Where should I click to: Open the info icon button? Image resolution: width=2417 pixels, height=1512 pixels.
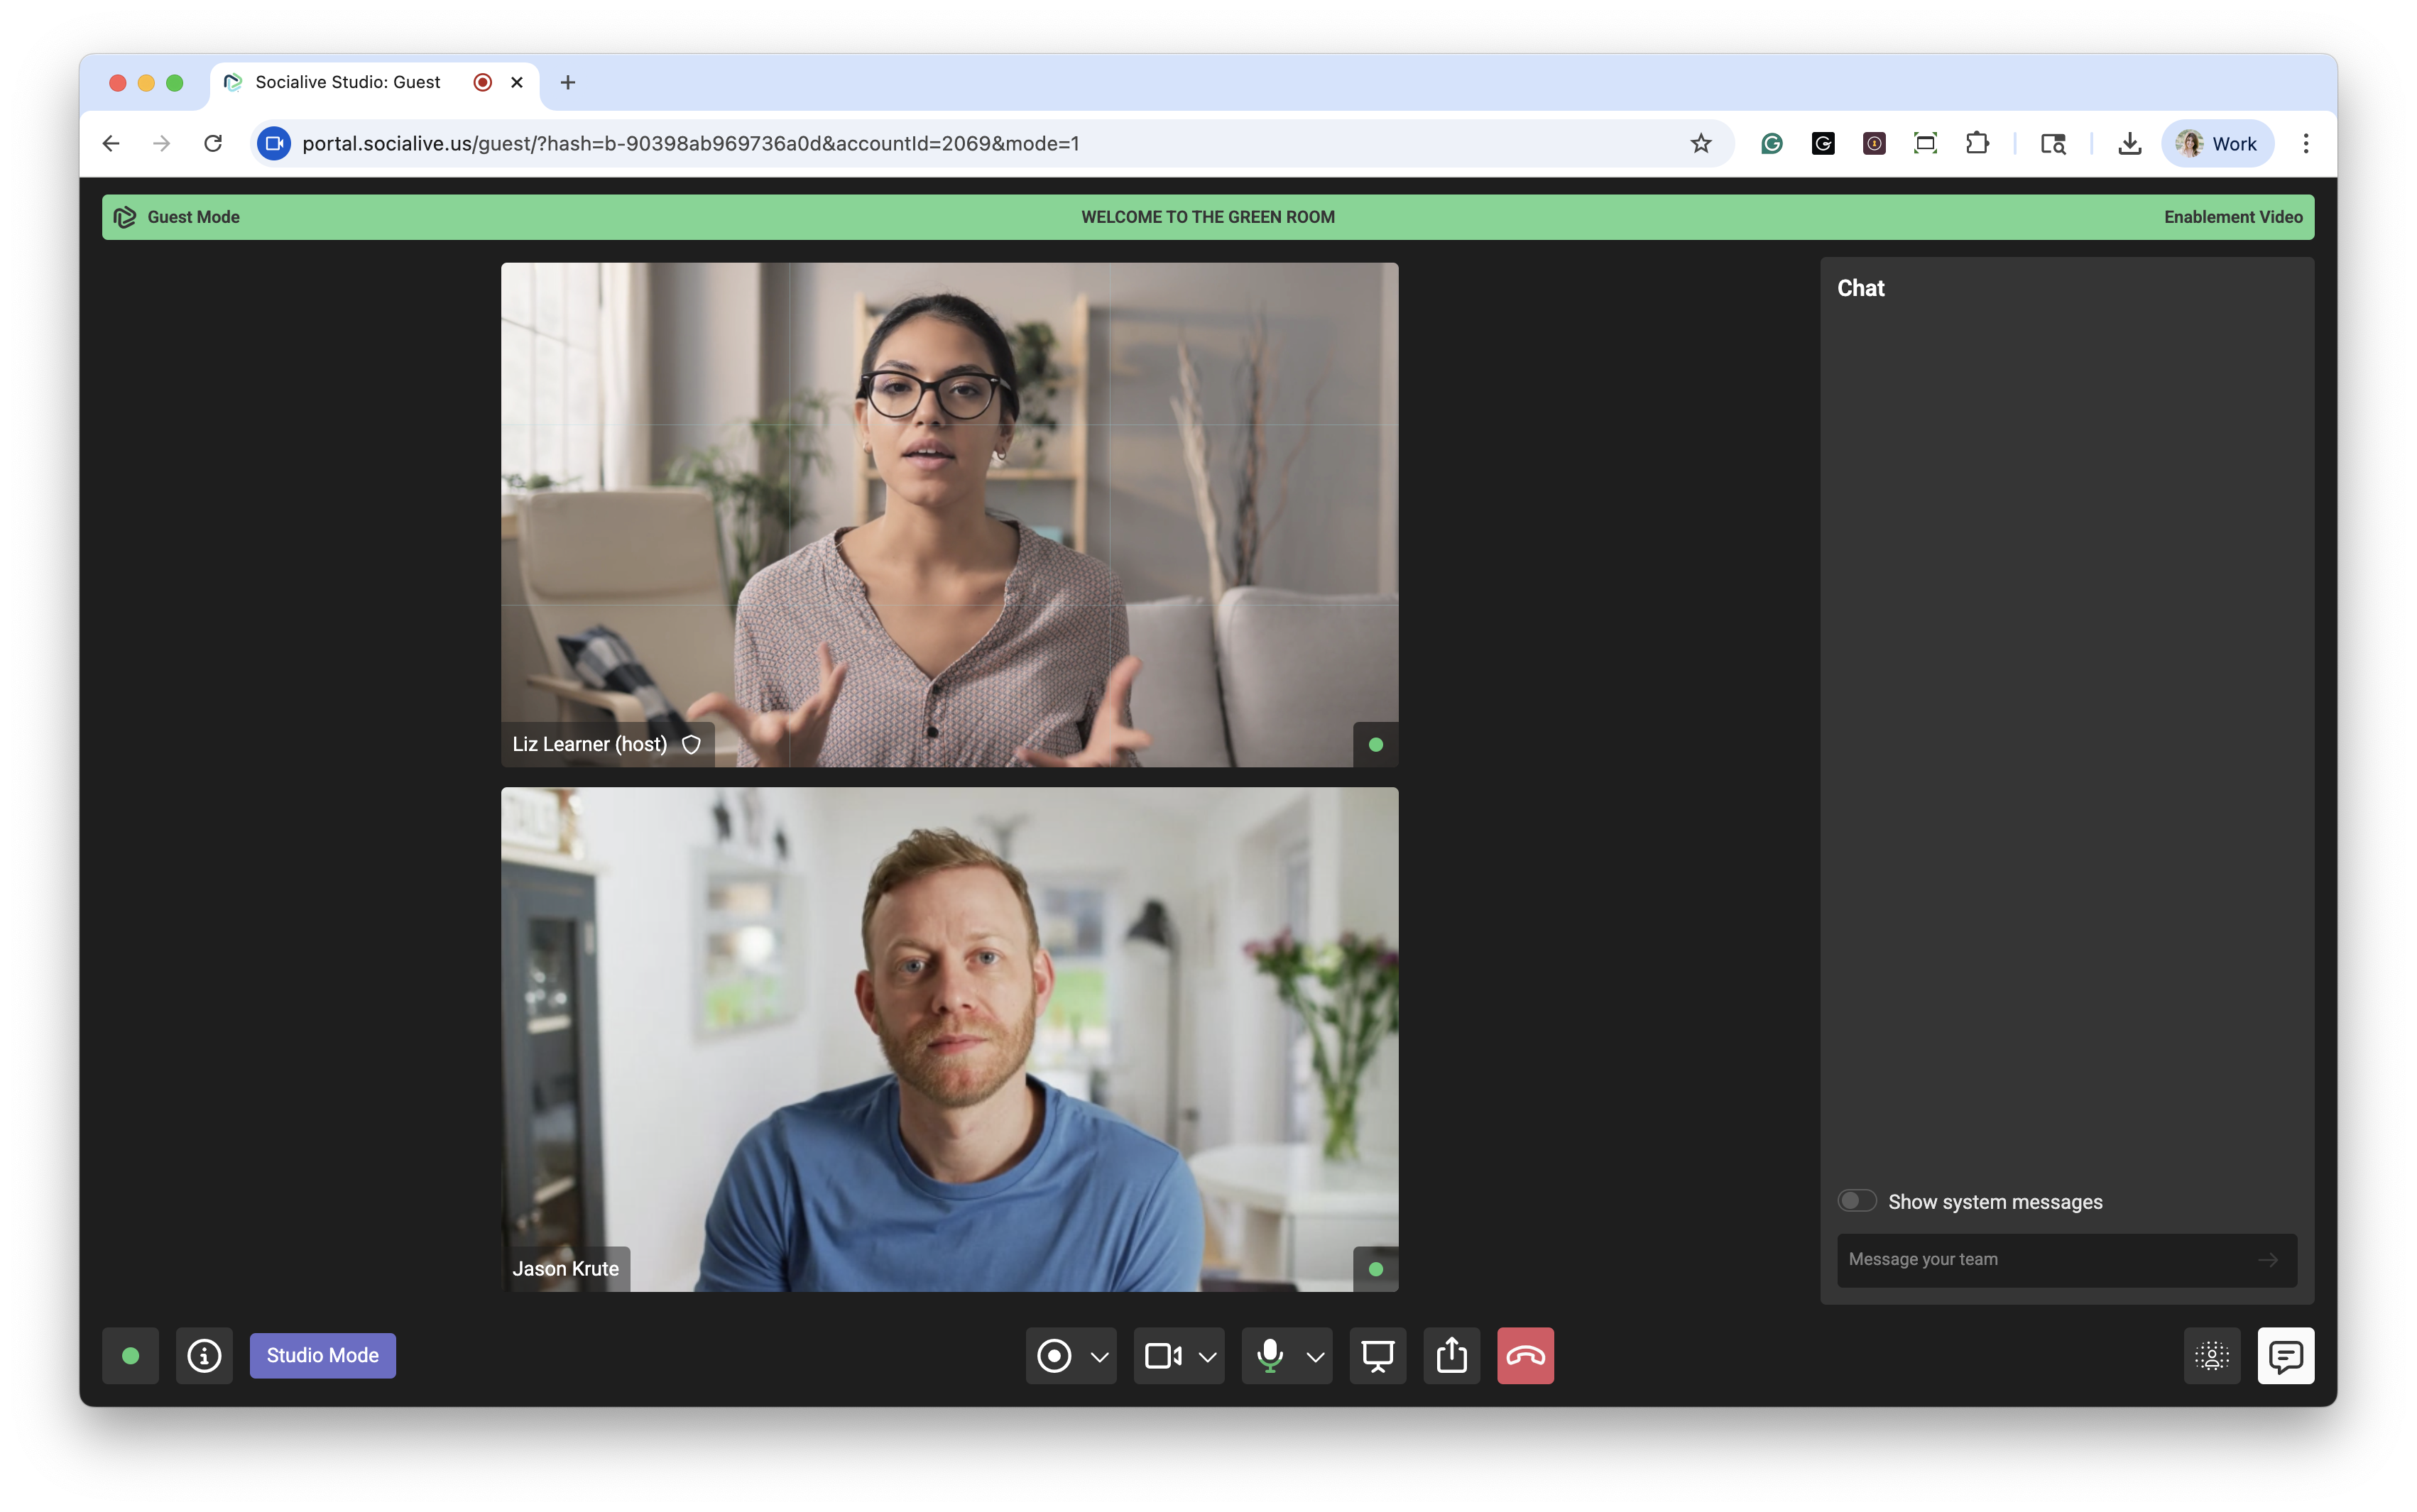click(x=204, y=1356)
